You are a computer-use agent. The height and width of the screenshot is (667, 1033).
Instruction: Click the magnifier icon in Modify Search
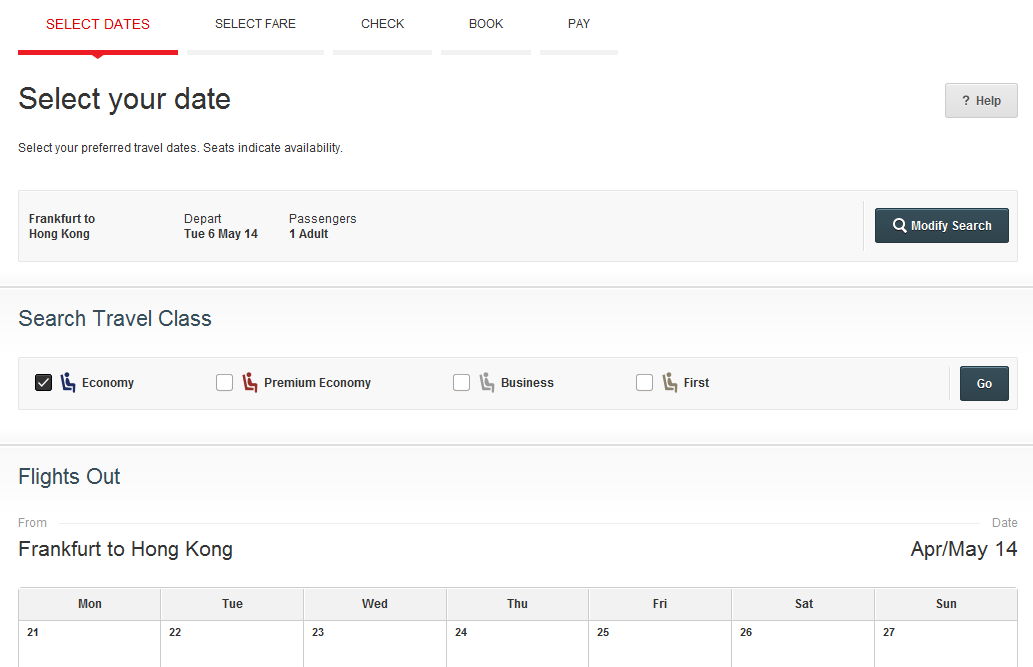click(x=899, y=225)
